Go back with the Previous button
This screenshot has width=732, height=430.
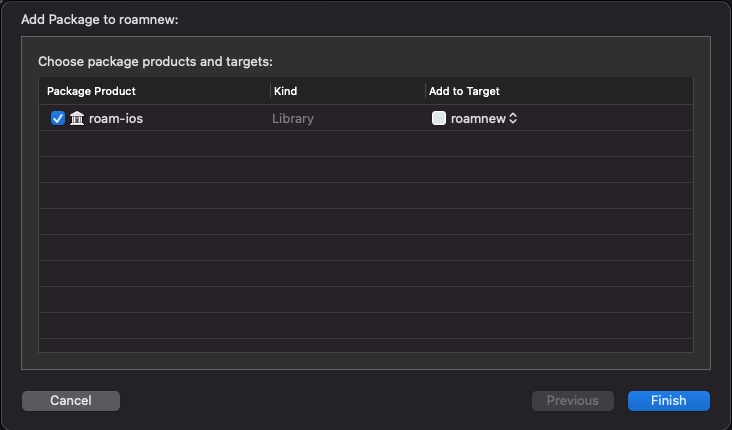(573, 401)
